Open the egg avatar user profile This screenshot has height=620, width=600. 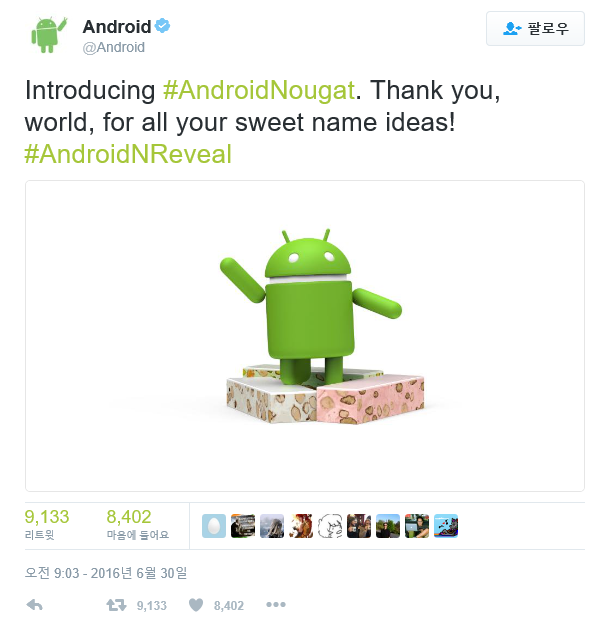[214, 526]
